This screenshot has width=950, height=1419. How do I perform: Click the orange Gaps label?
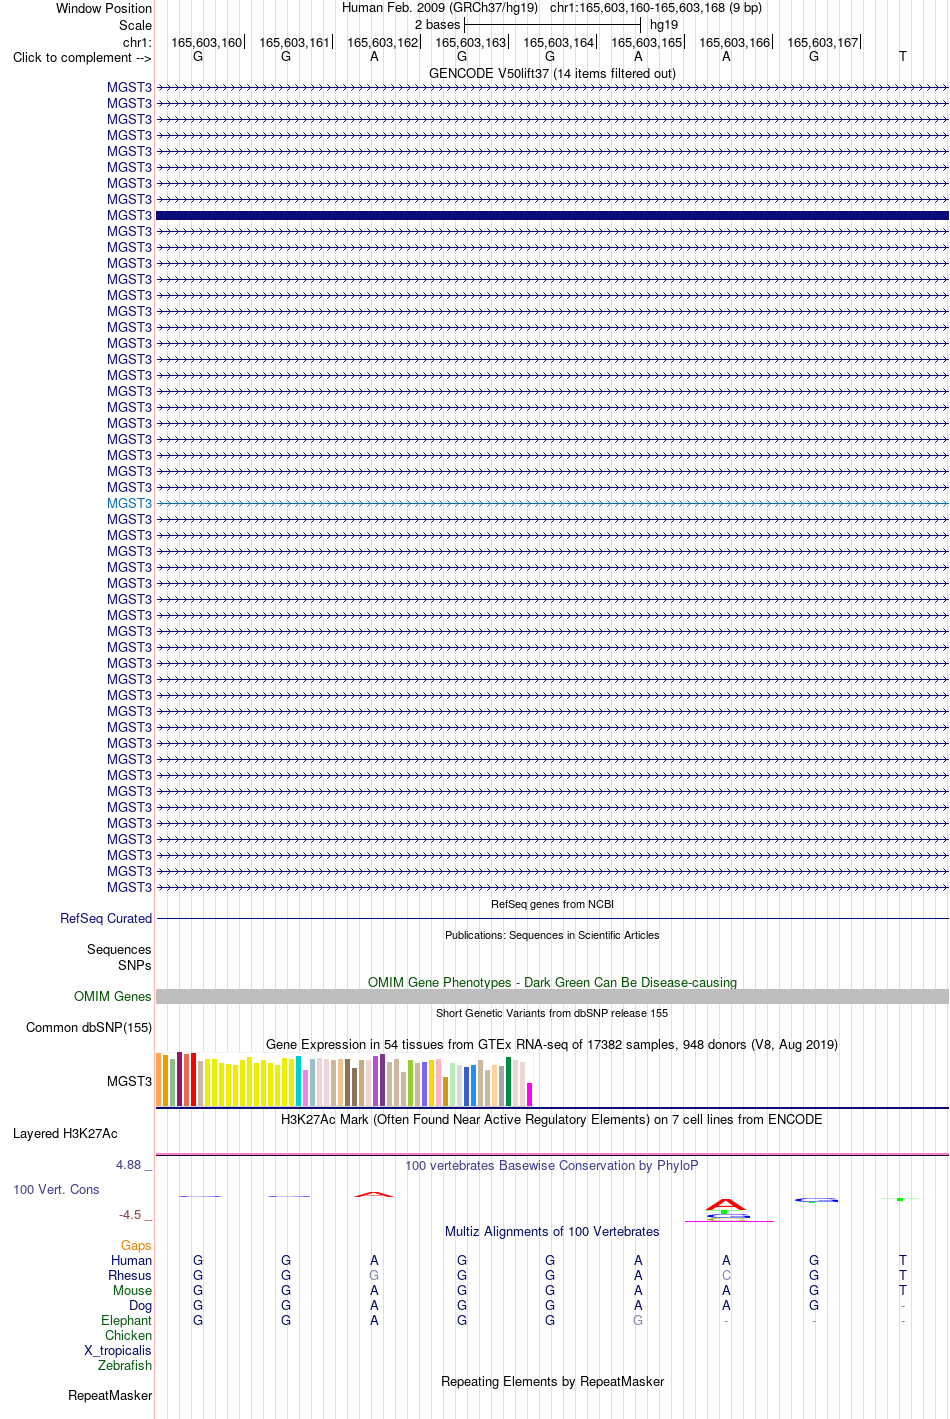click(136, 1245)
